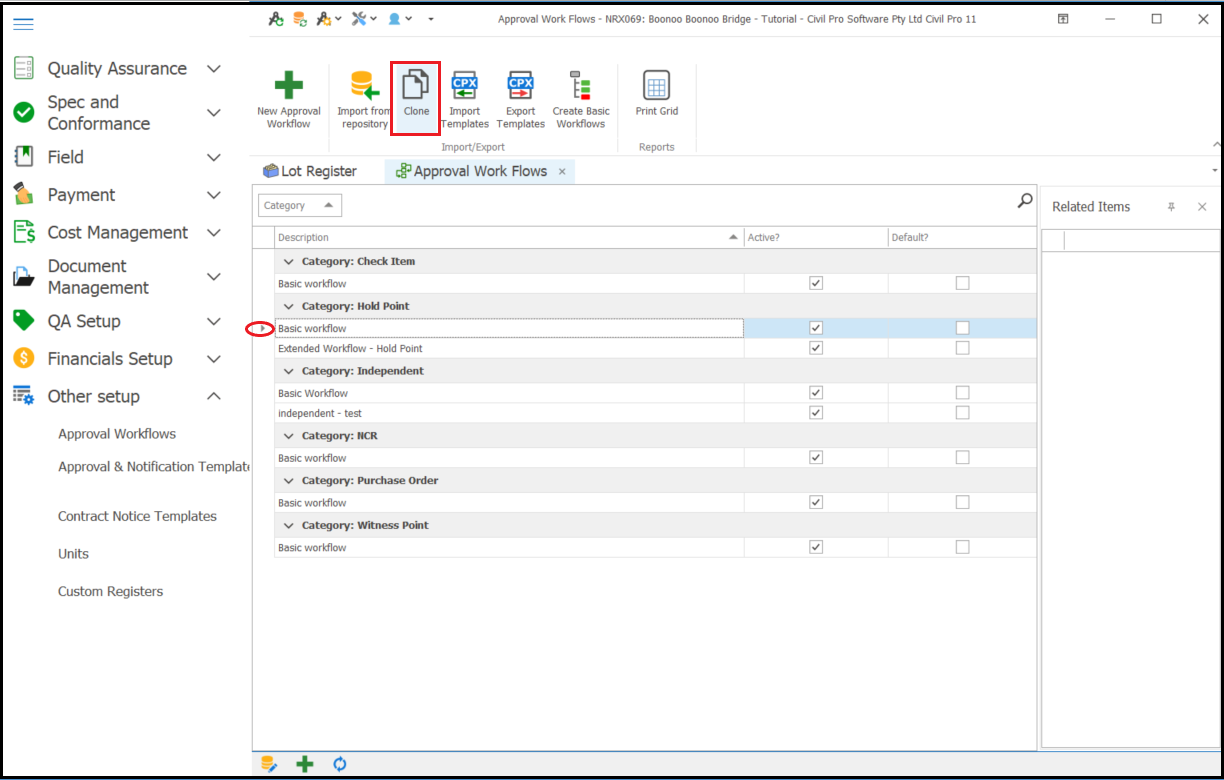Pin the Related Items panel

tap(1171, 207)
